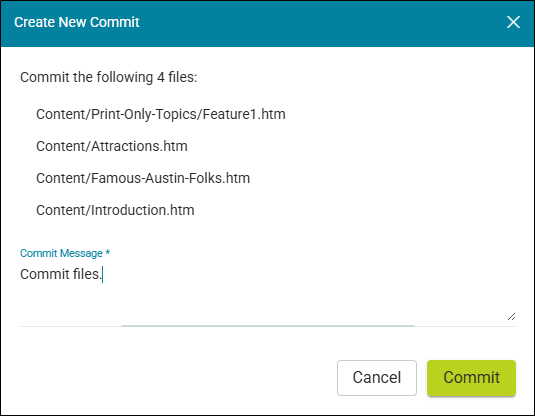Click the green Commit button
535x416 pixels.
pyautogui.click(x=471, y=377)
